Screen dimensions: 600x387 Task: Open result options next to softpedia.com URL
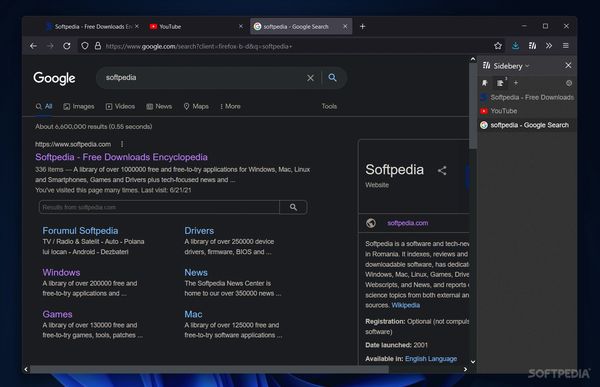click(x=122, y=144)
